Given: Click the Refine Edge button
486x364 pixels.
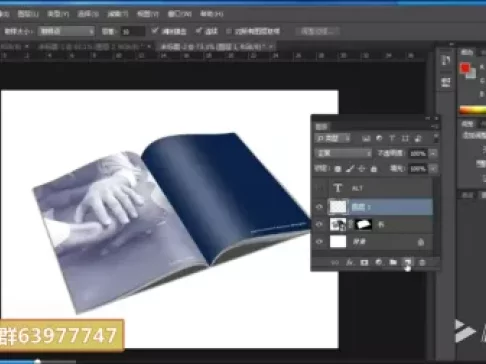Looking at the screenshot, I should (x=318, y=31).
